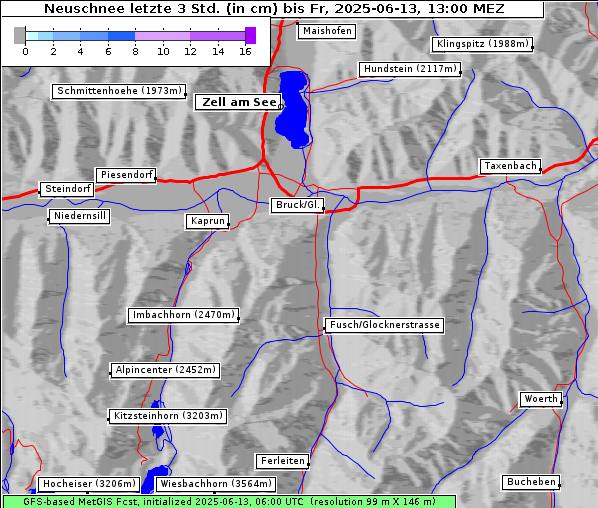This screenshot has width=598, height=508.
Task: Click the Kitzsteinhorn (3203m) label
Action: click(x=168, y=416)
